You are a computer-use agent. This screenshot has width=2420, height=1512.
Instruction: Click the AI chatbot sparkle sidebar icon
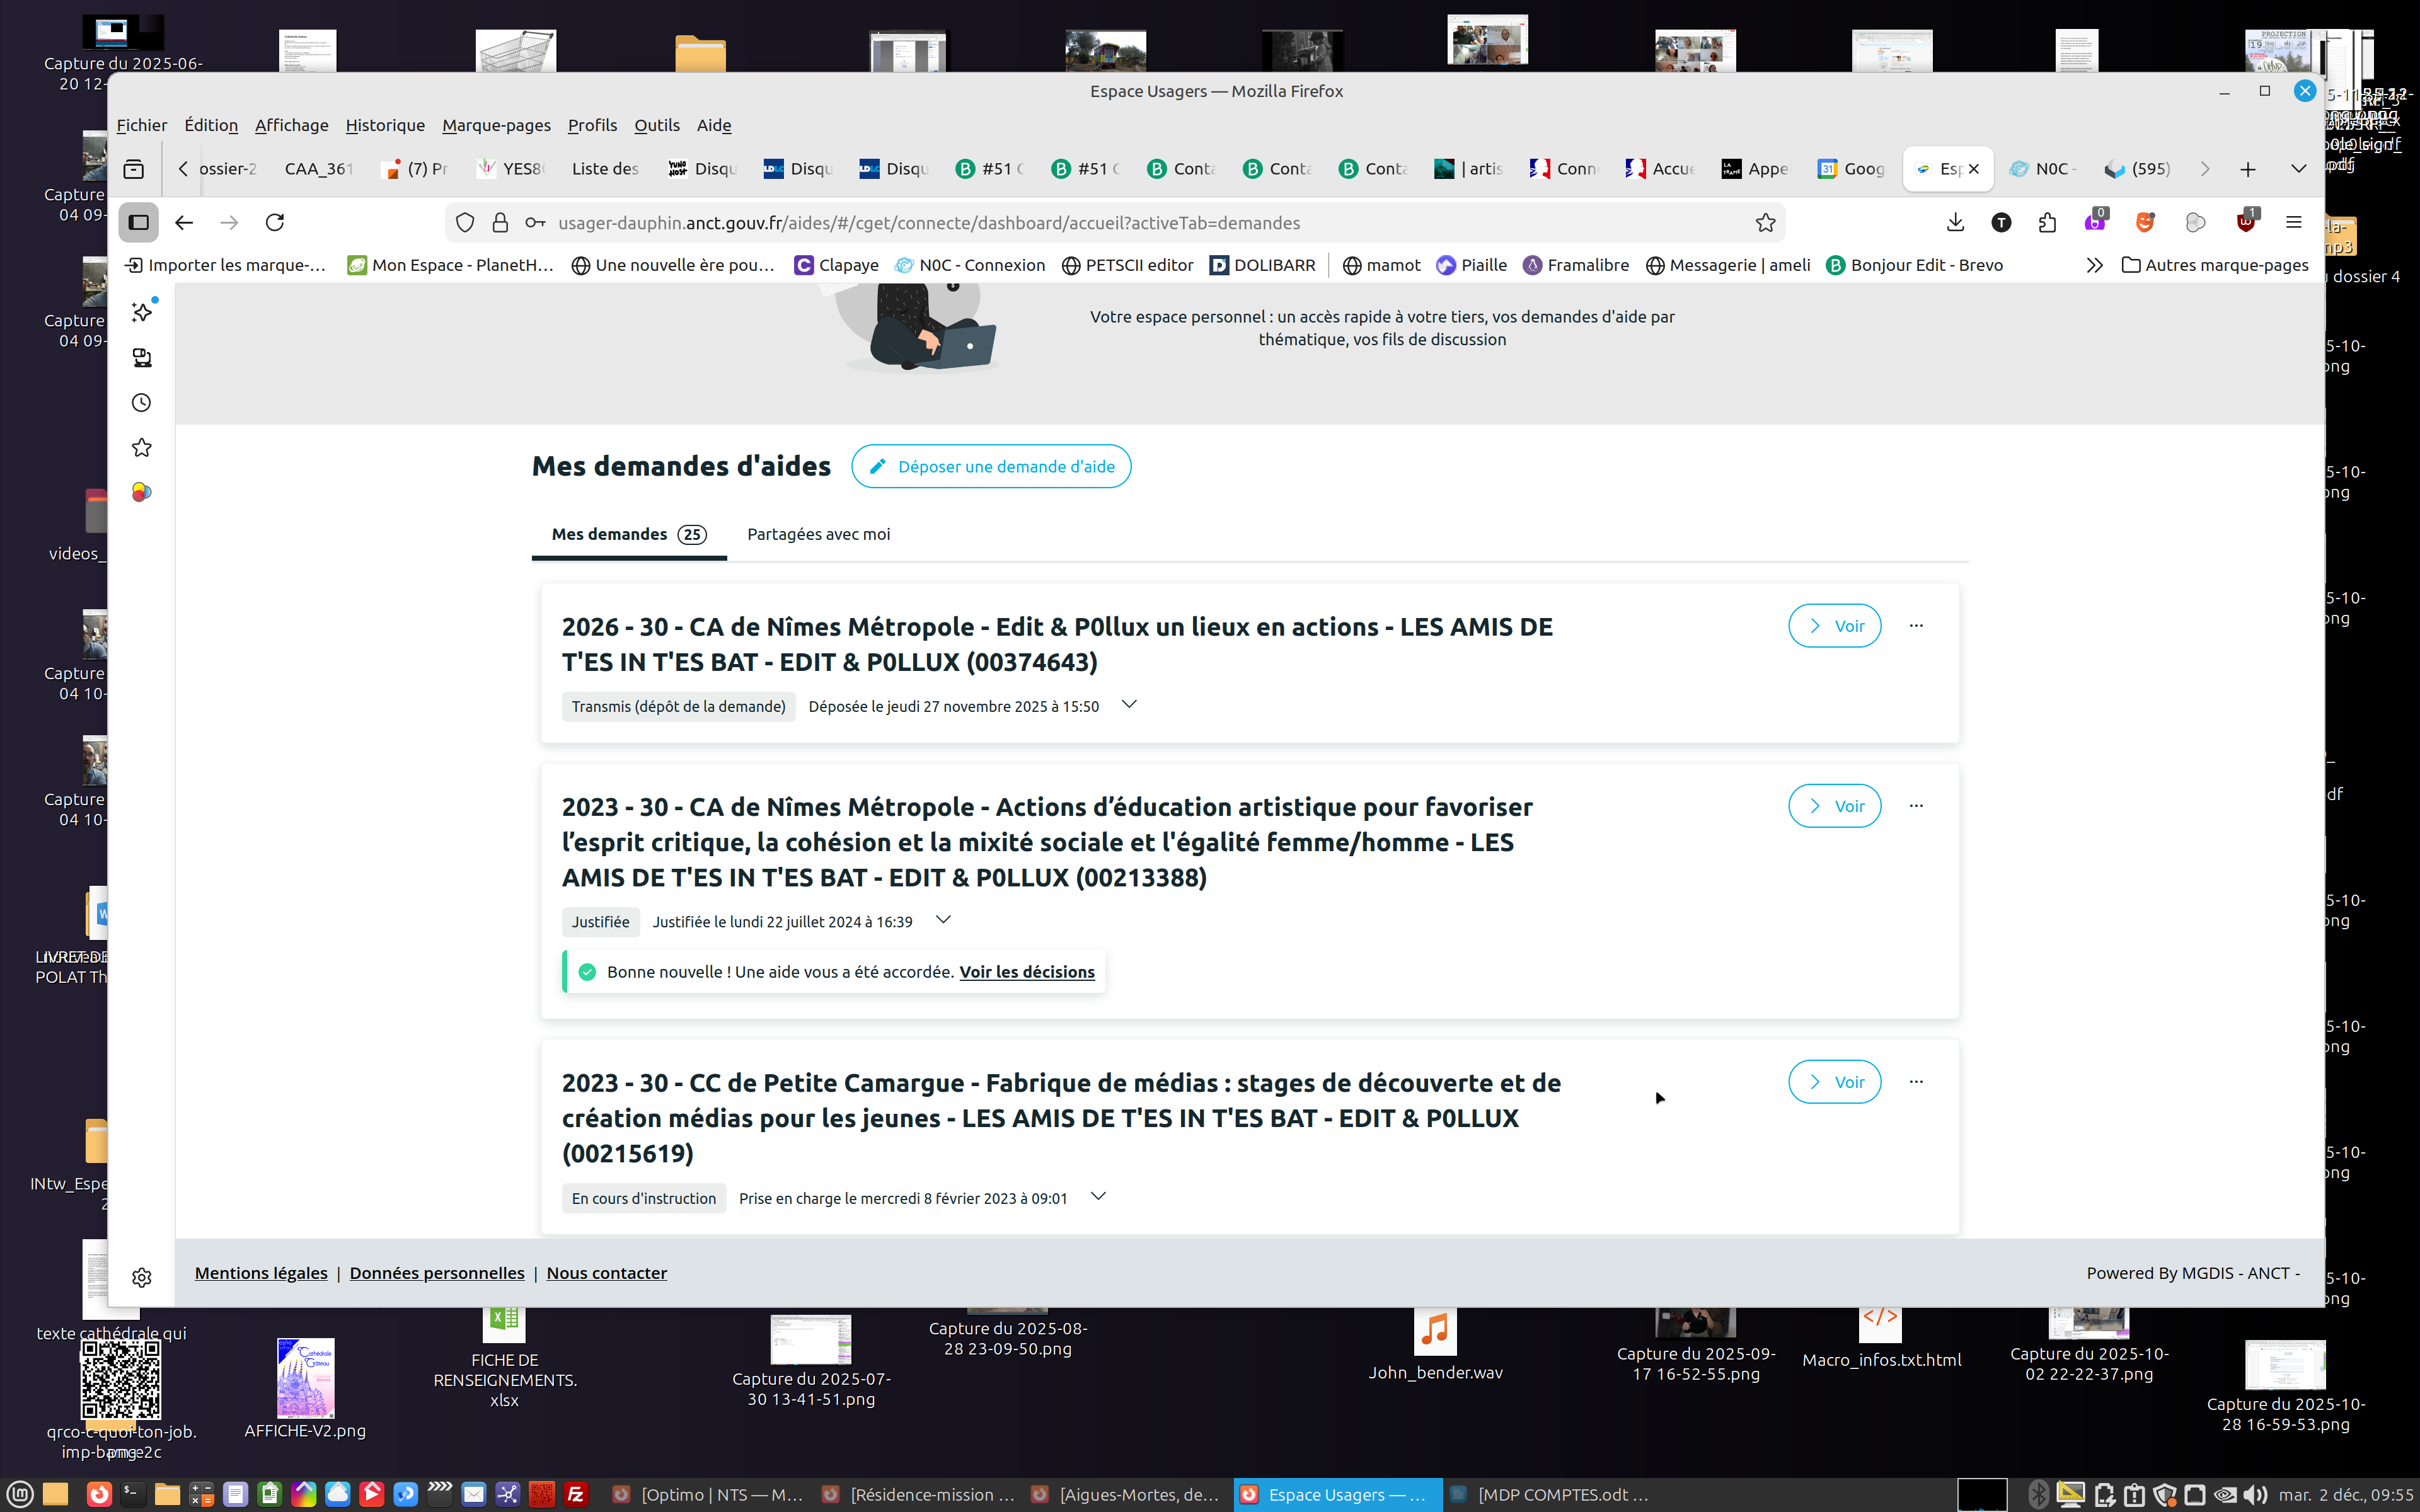[141, 313]
